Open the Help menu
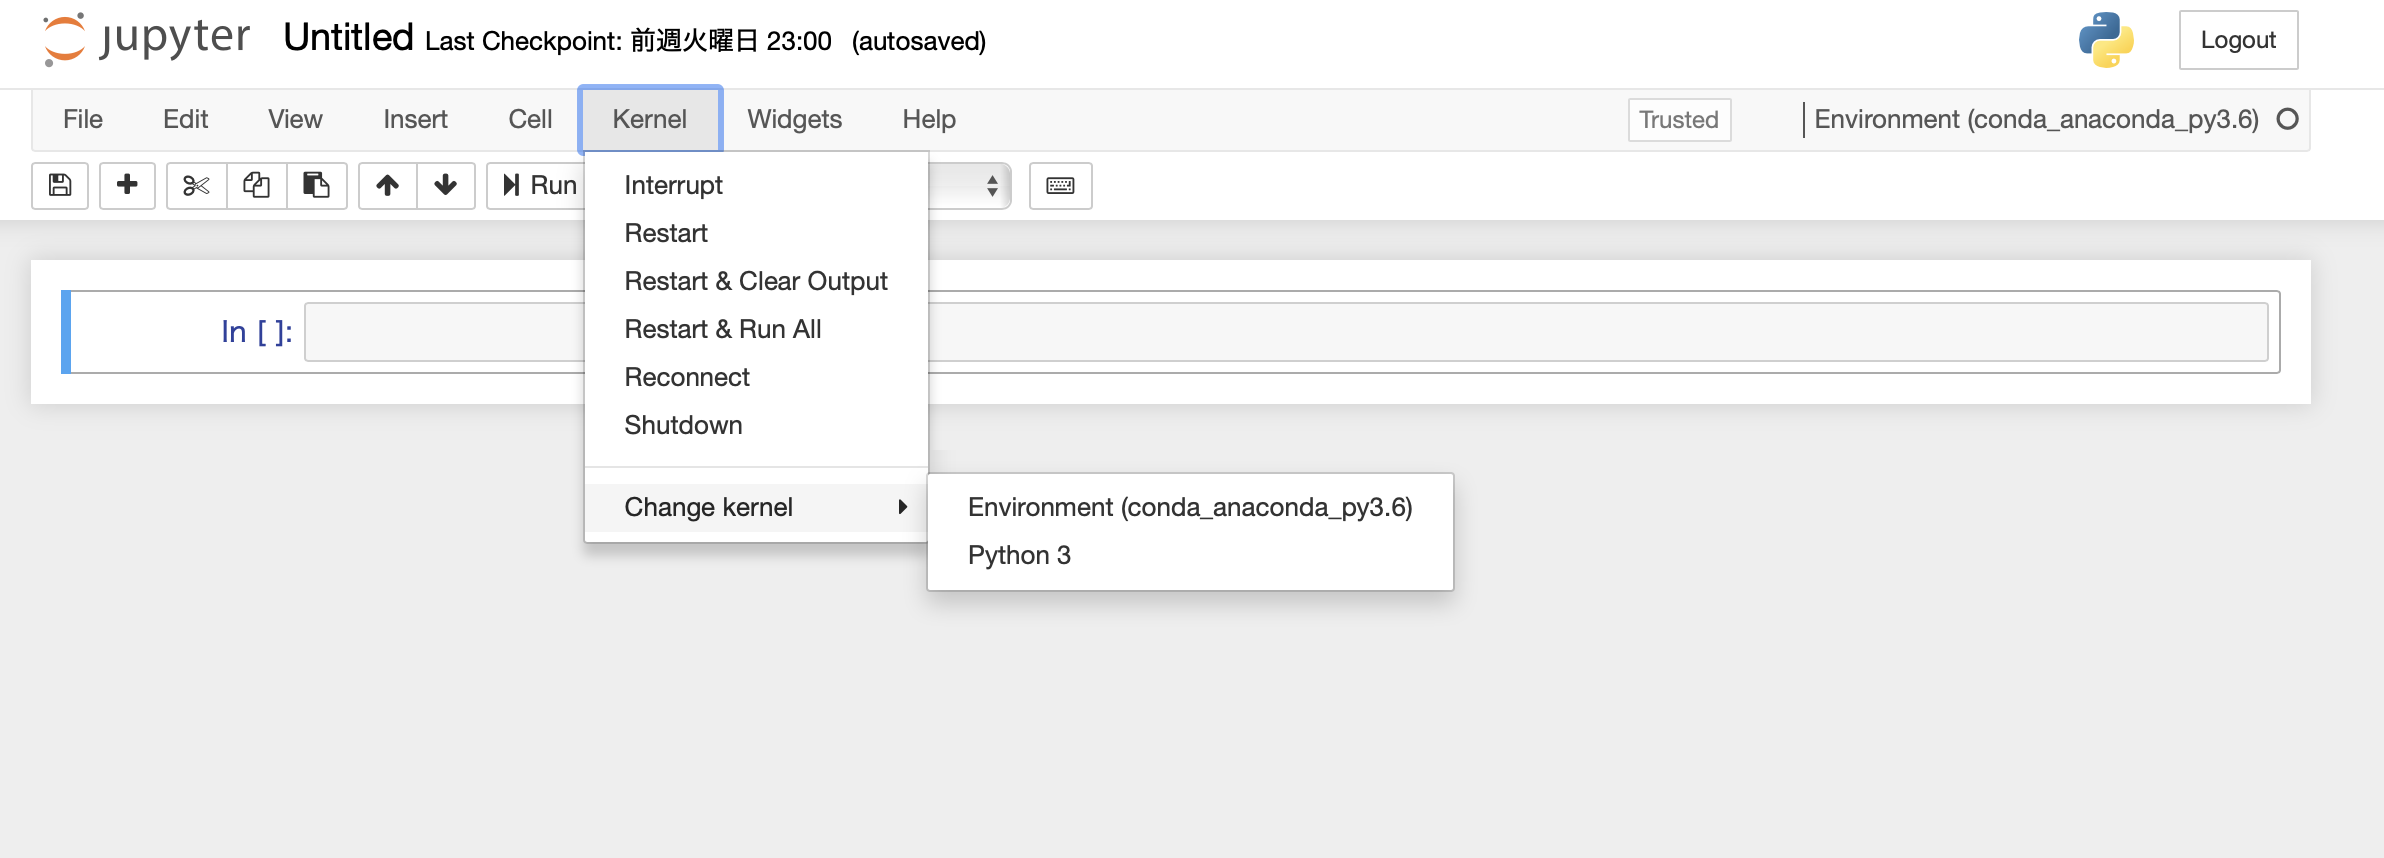The height and width of the screenshot is (858, 2384). coord(929,120)
